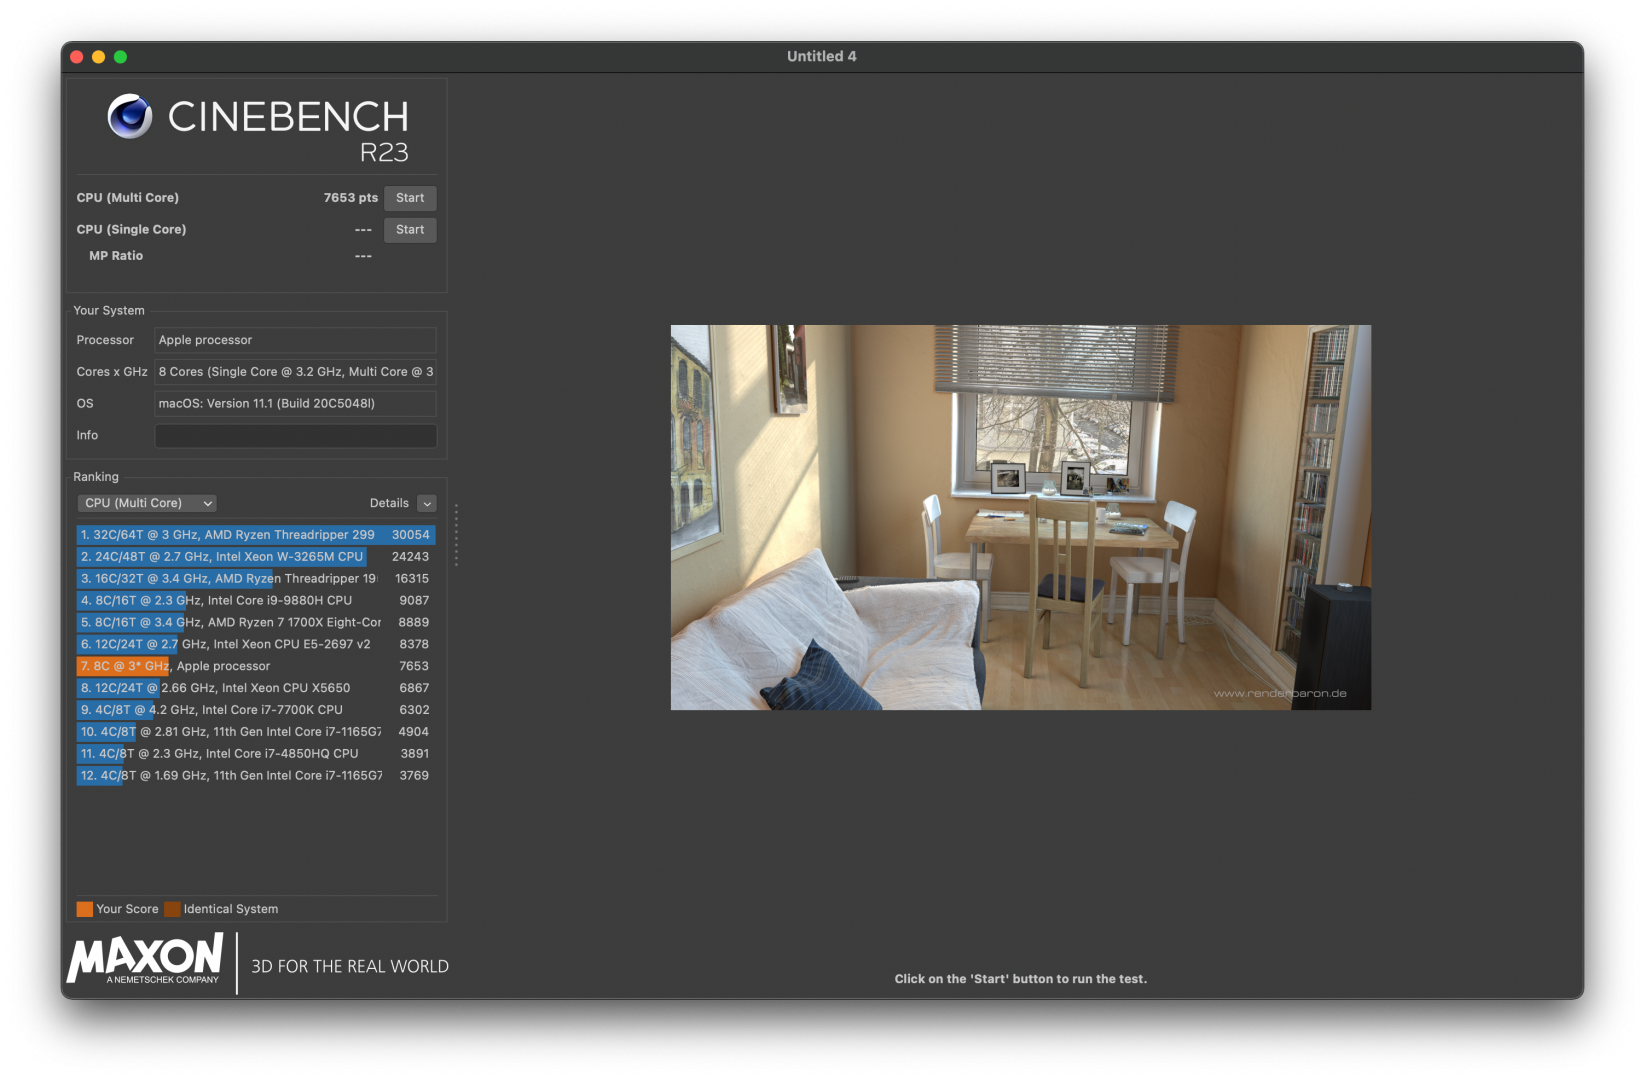Click the Processor field showing Apple processor

[x=295, y=340]
